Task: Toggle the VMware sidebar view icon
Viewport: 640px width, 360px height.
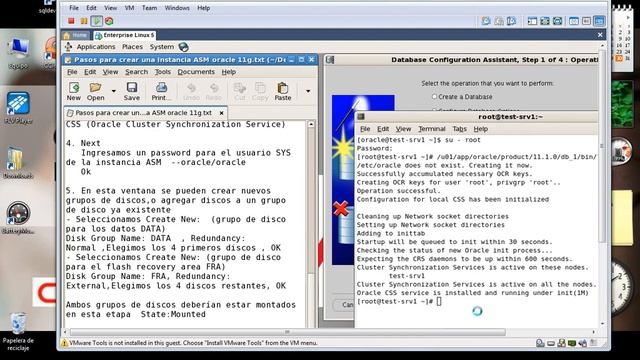Action: [x=532, y=21]
